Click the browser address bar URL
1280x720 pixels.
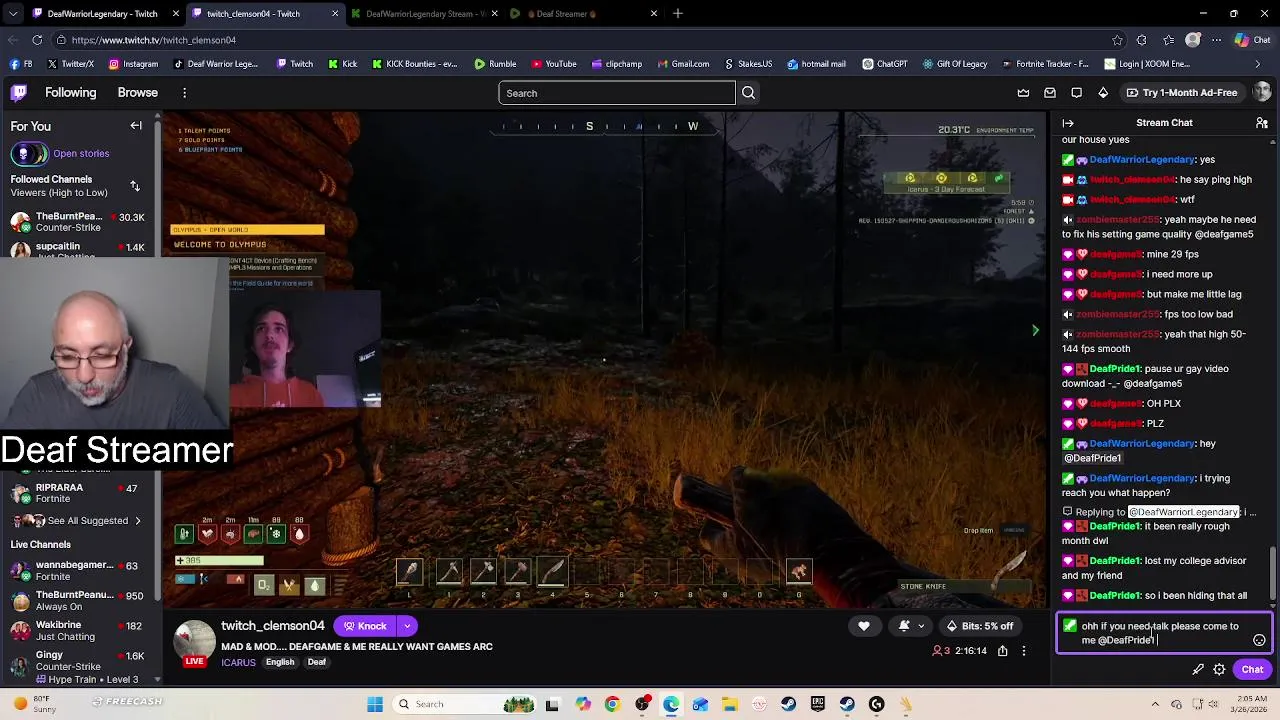[x=154, y=40]
